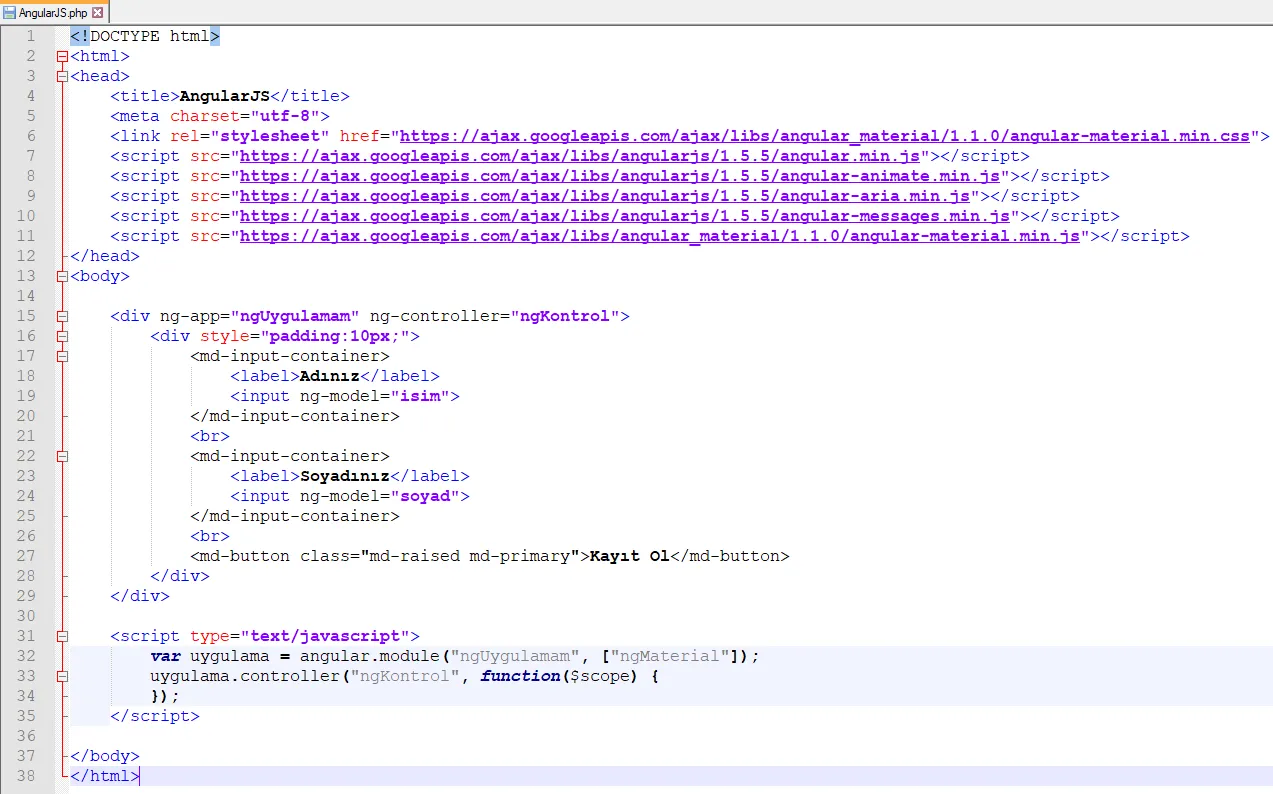Click the "ngMaterial" string on line 32

tap(670, 656)
